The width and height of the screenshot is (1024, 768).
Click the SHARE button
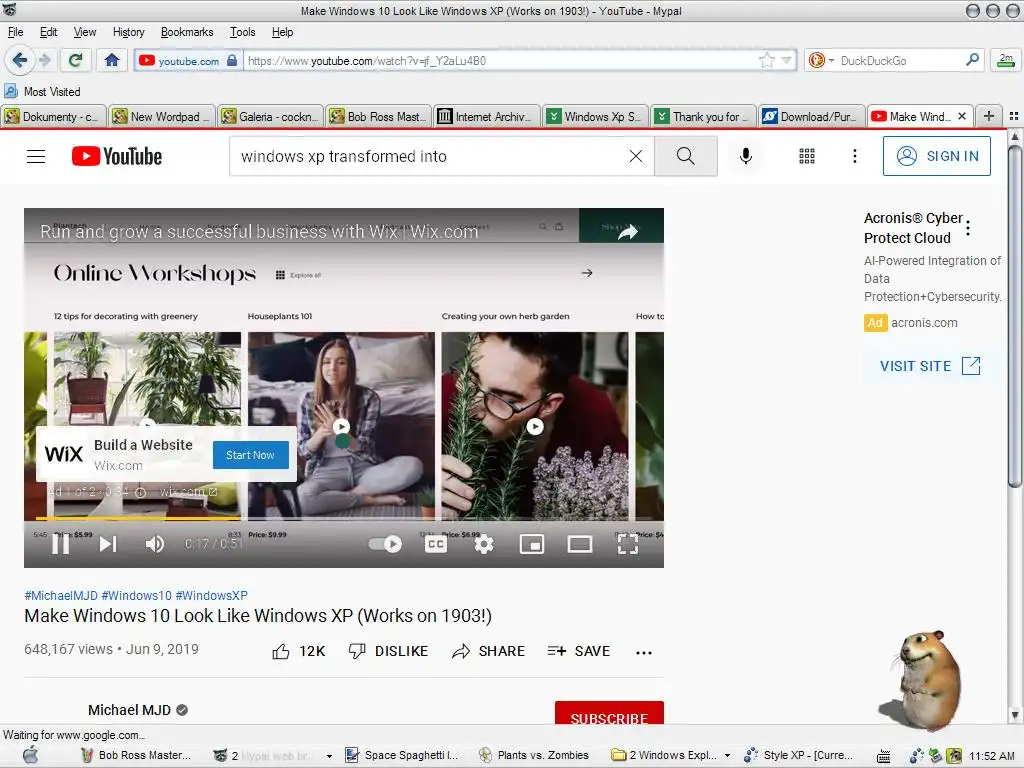pyautogui.click(x=488, y=651)
